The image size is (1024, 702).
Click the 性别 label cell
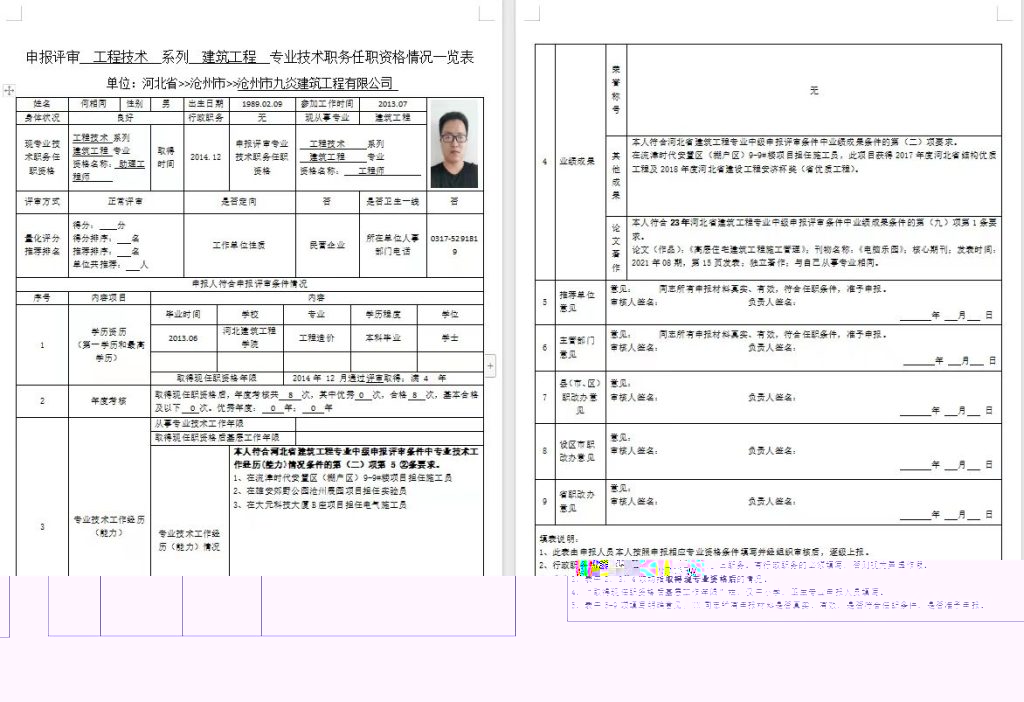(135, 104)
